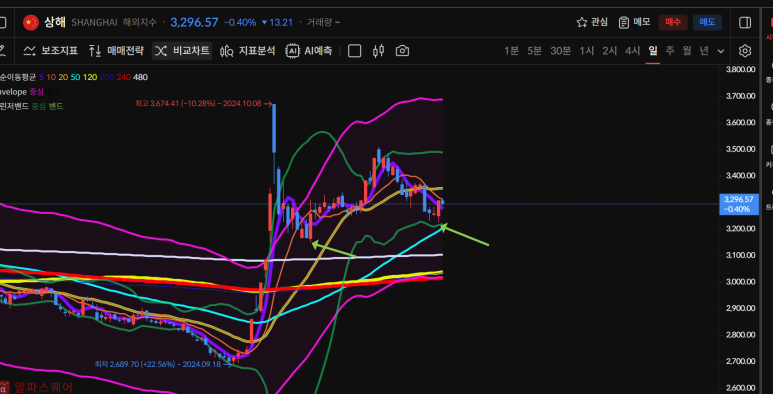Click the 매도 sell button

(x=707, y=22)
